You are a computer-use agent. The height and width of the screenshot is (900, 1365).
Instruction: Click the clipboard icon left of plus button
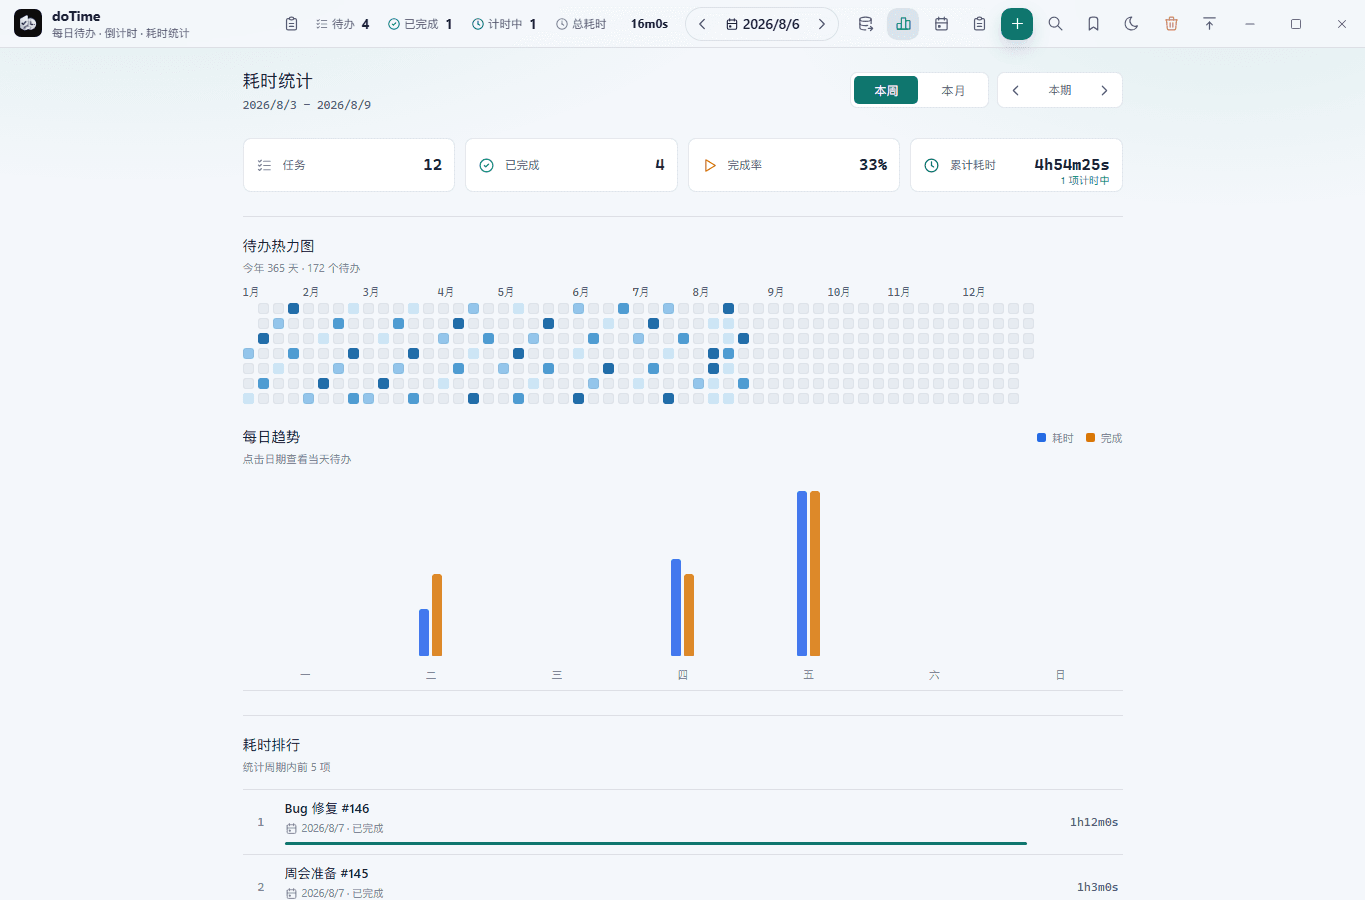pos(979,24)
